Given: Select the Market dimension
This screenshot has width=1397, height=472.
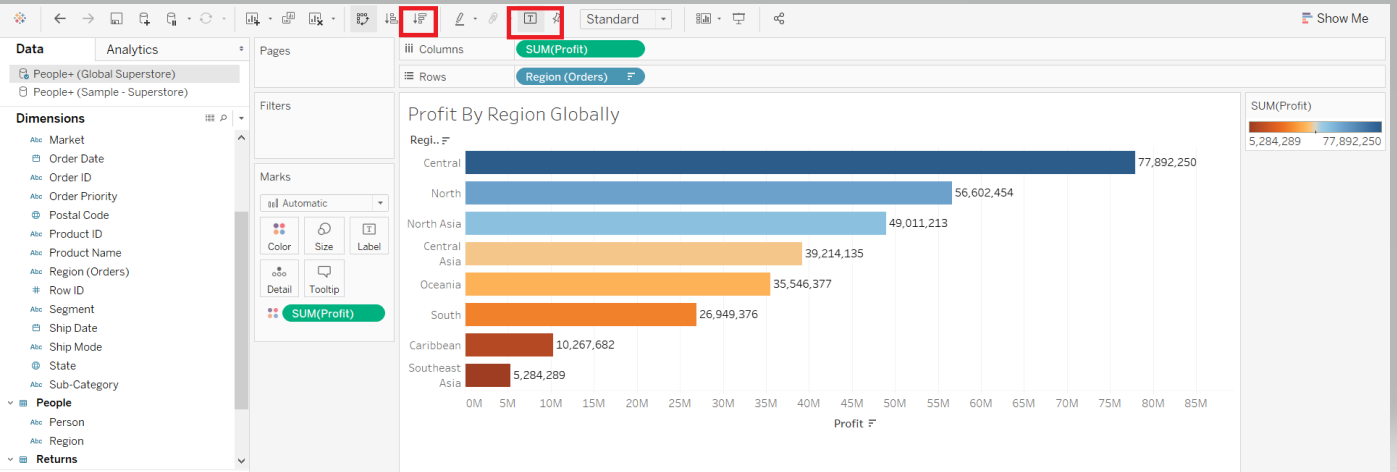Looking at the screenshot, I should [x=67, y=140].
